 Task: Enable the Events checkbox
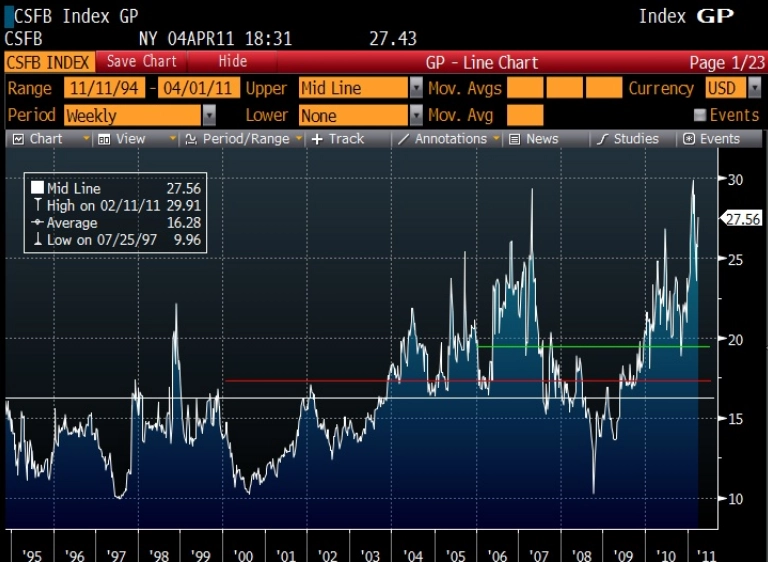tap(700, 115)
